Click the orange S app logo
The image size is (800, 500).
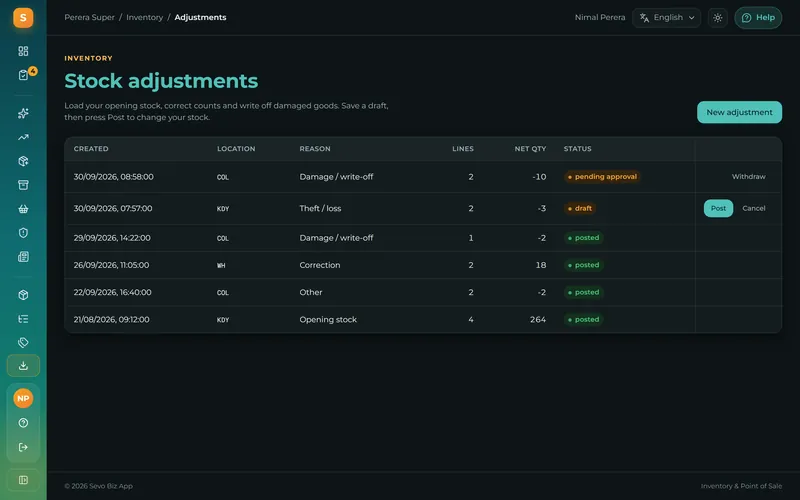coord(23,18)
